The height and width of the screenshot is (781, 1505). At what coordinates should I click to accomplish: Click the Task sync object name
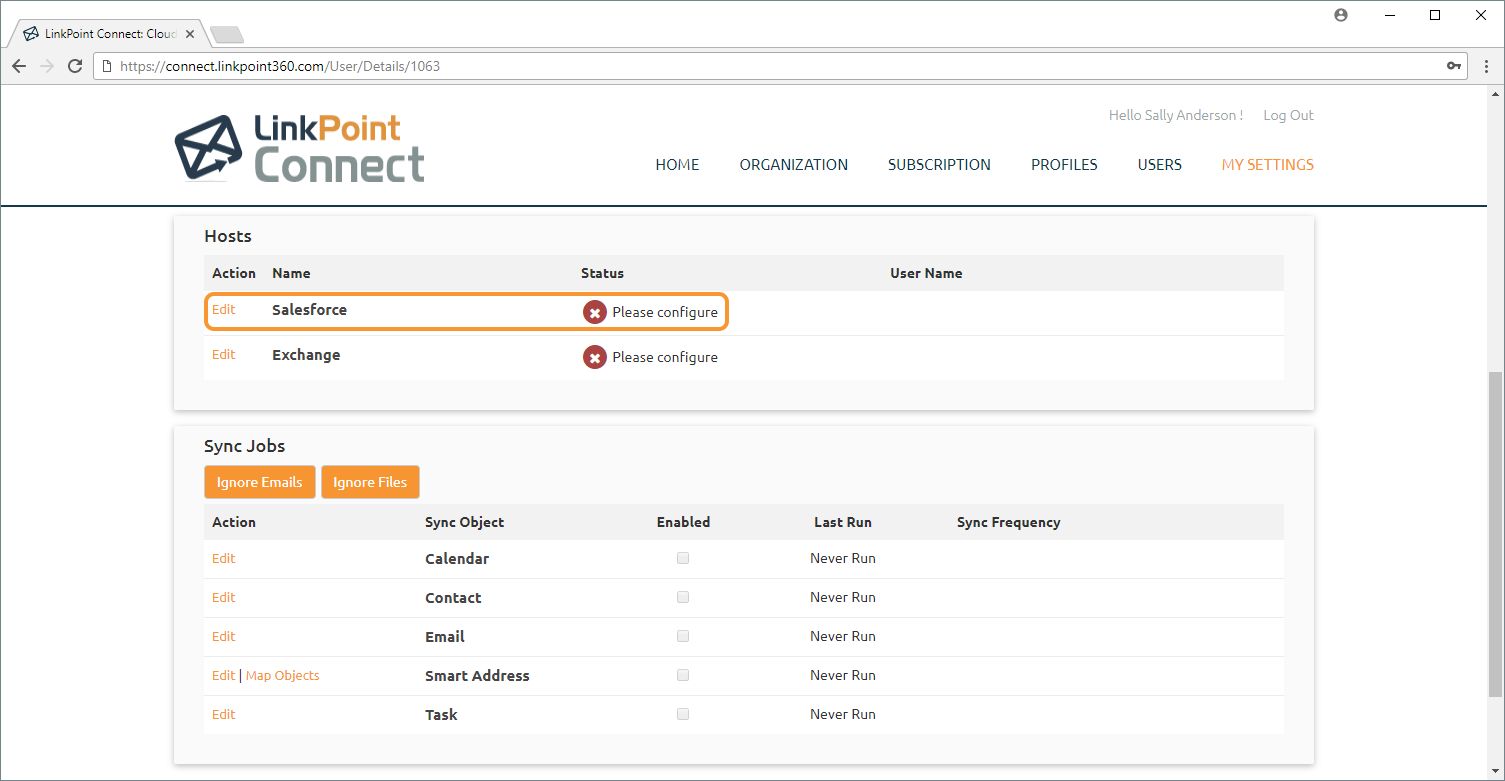pos(441,715)
